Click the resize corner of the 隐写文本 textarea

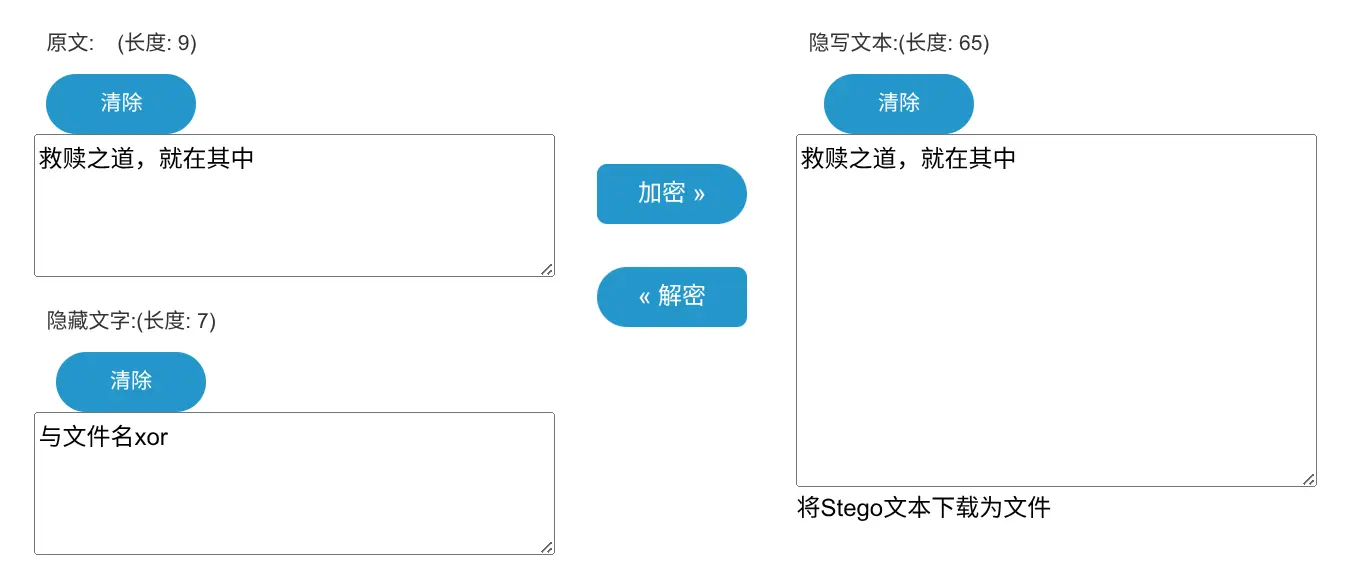pos(1309,479)
